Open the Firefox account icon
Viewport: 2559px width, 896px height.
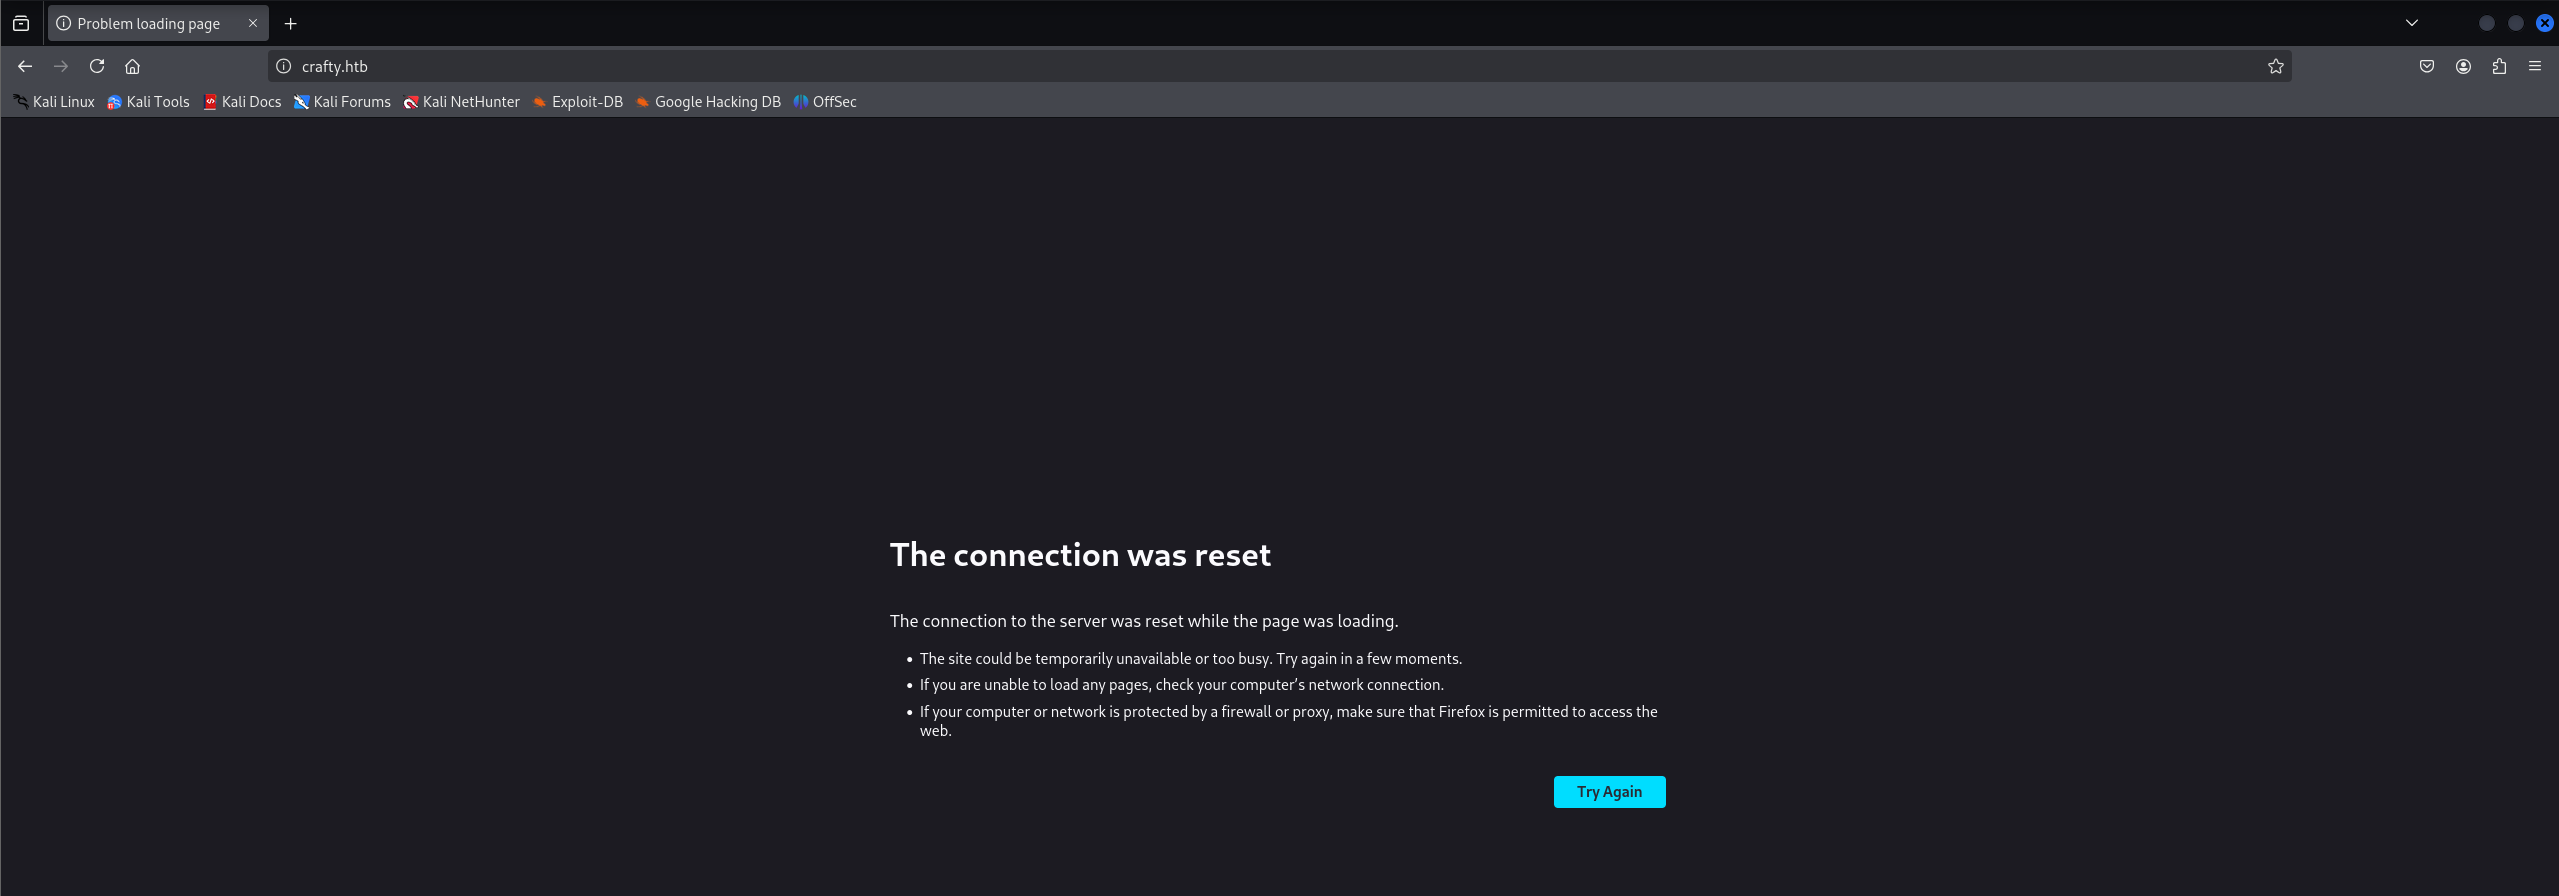pos(2463,66)
